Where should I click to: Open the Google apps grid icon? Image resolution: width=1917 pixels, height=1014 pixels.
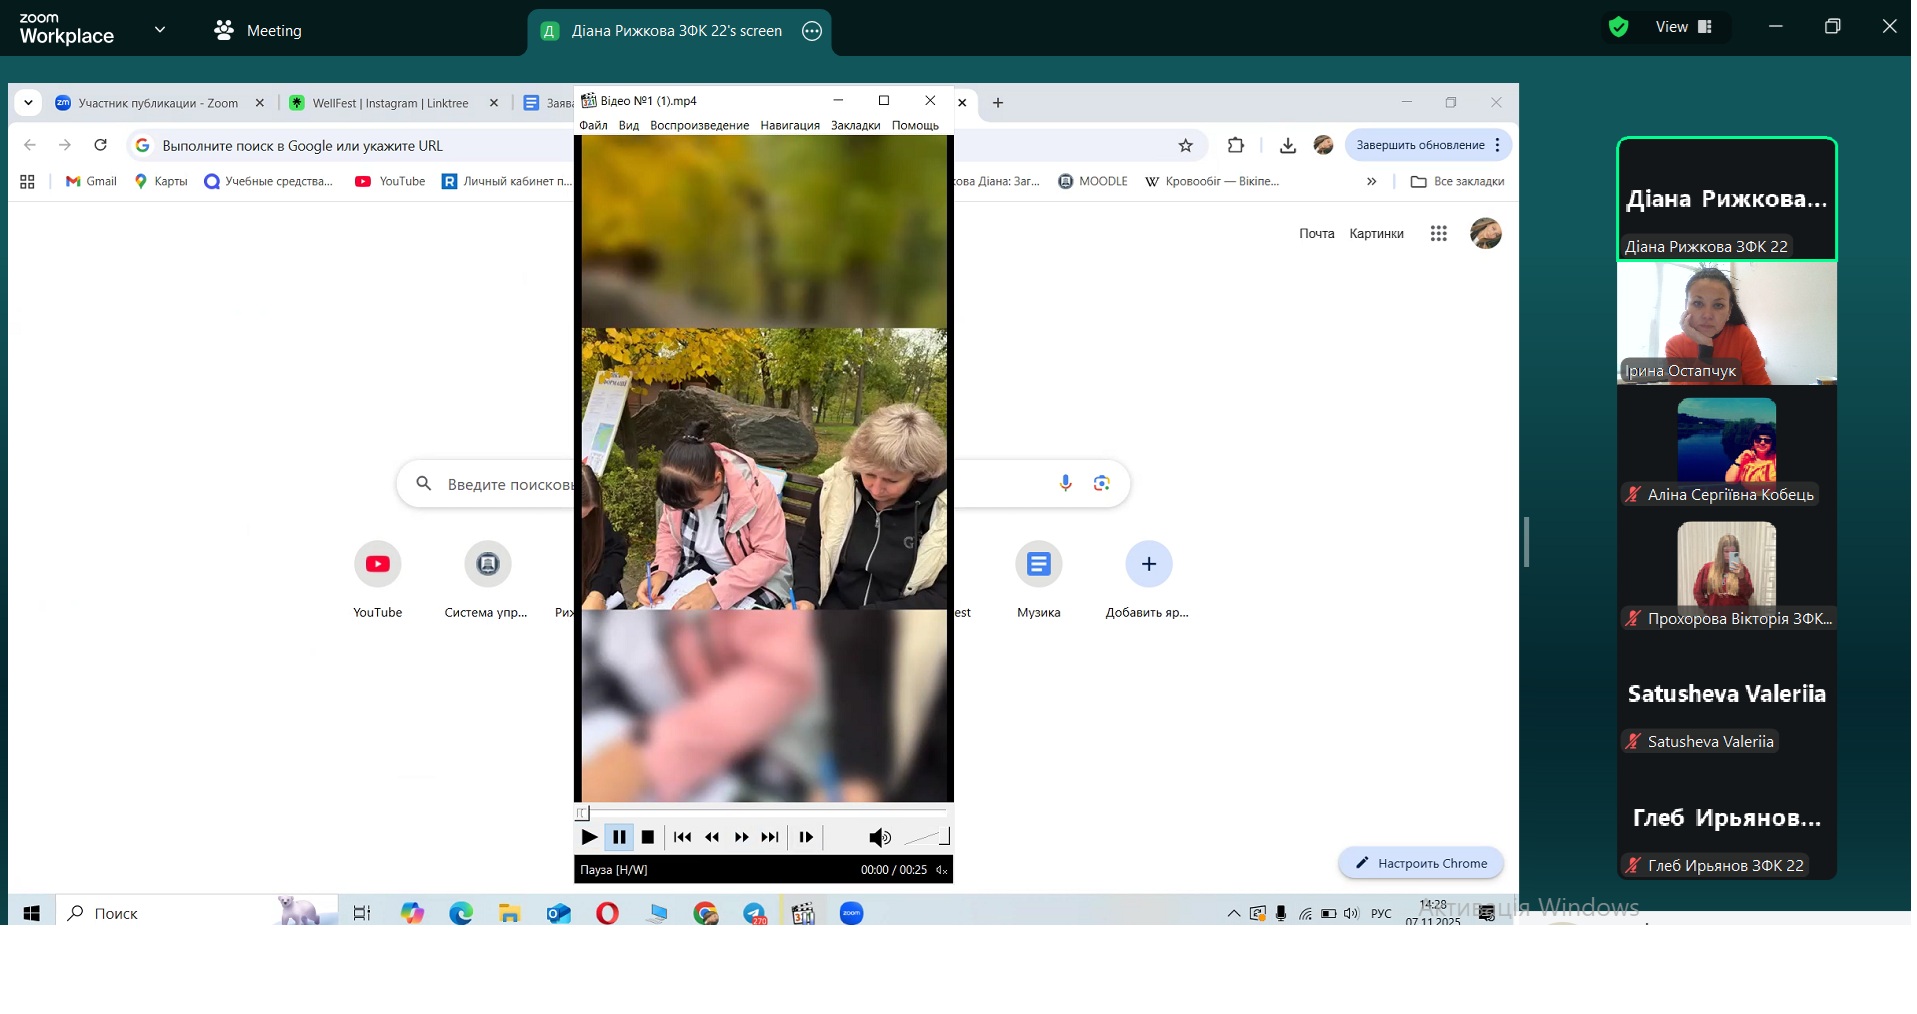[x=1438, y=234]
